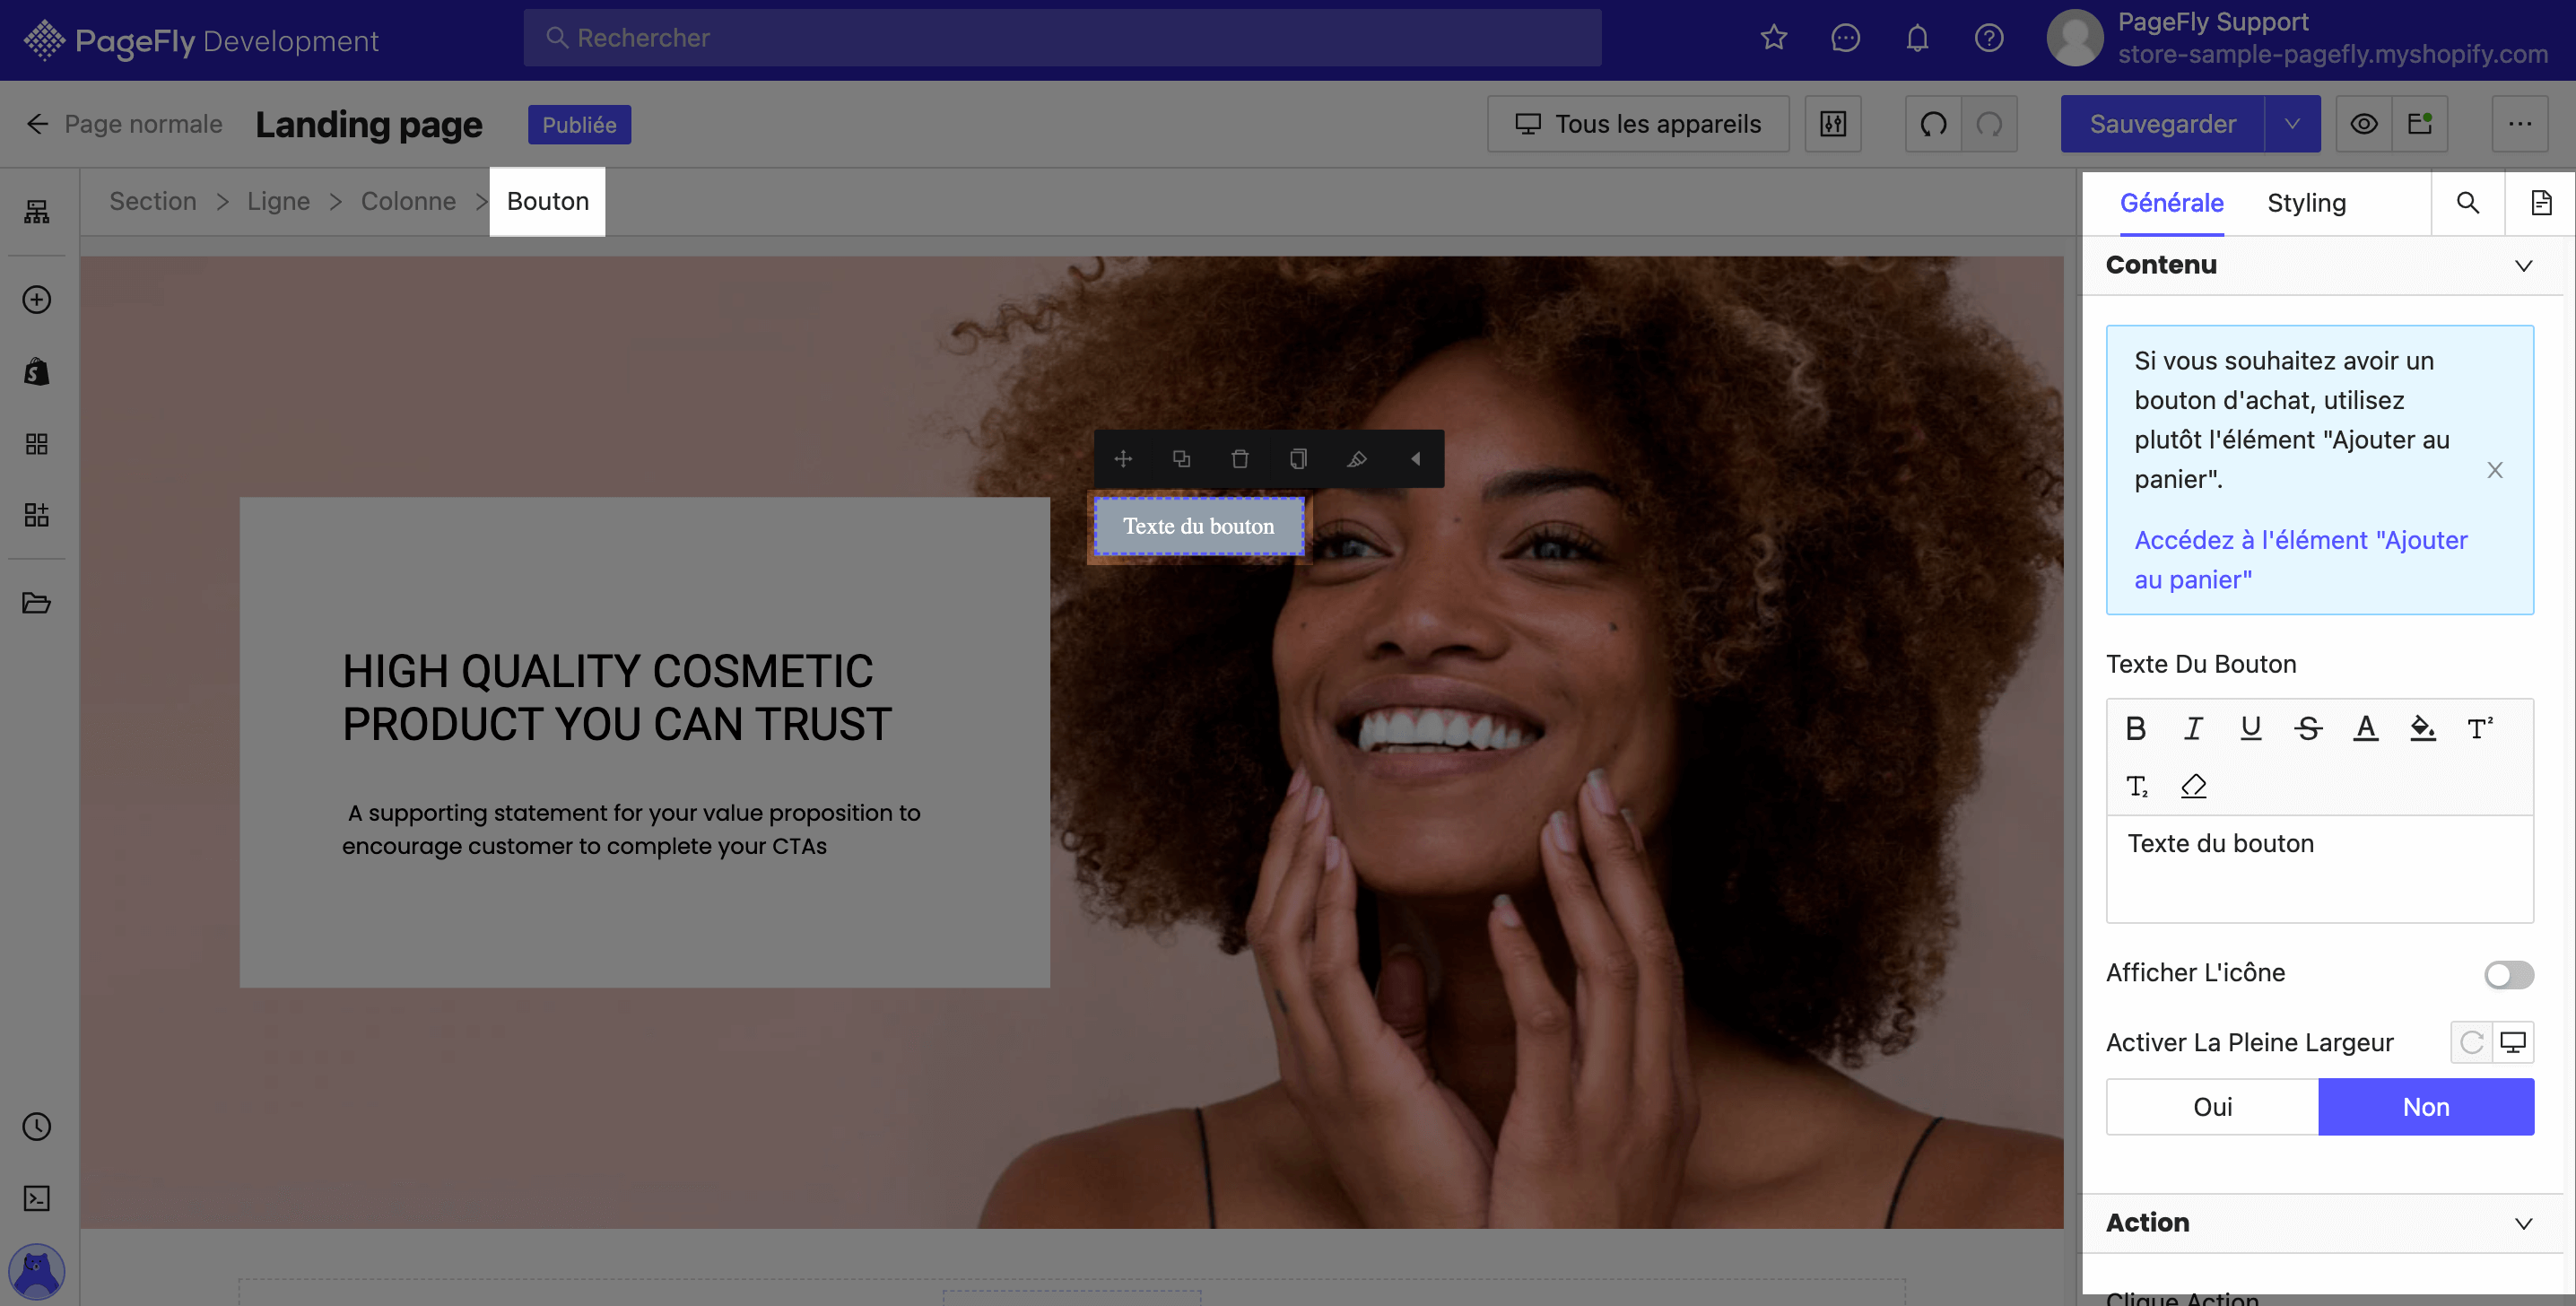Image resolution: width=2576 pixels, height=1306 pixels.
Task: Toggle subscript formatting
Action: point(2137,786)
